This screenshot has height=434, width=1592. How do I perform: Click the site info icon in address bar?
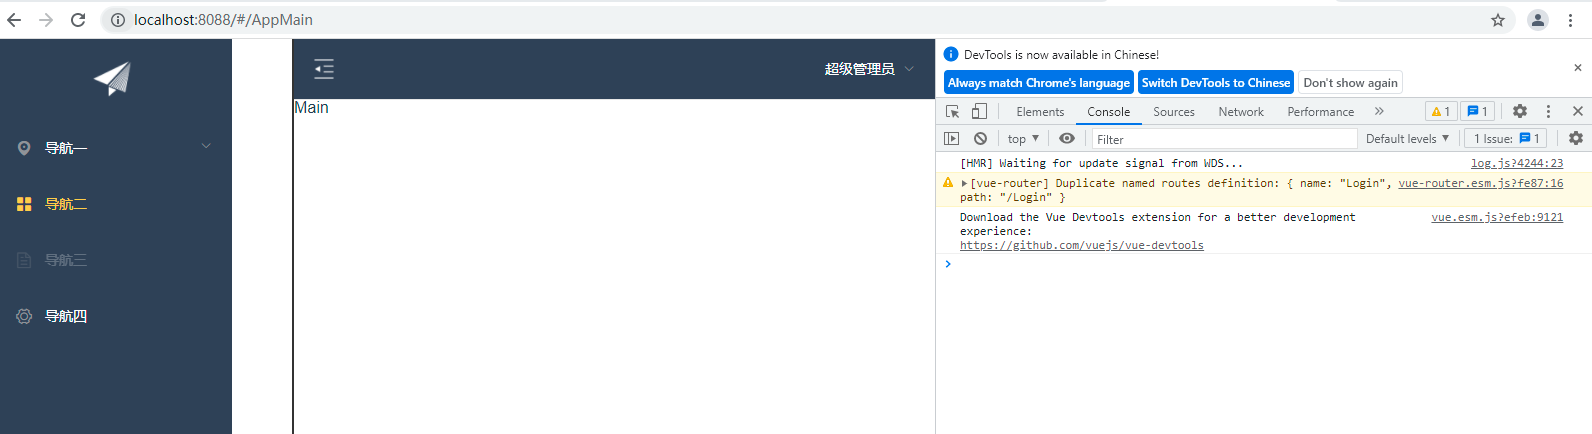click(118, 20)
